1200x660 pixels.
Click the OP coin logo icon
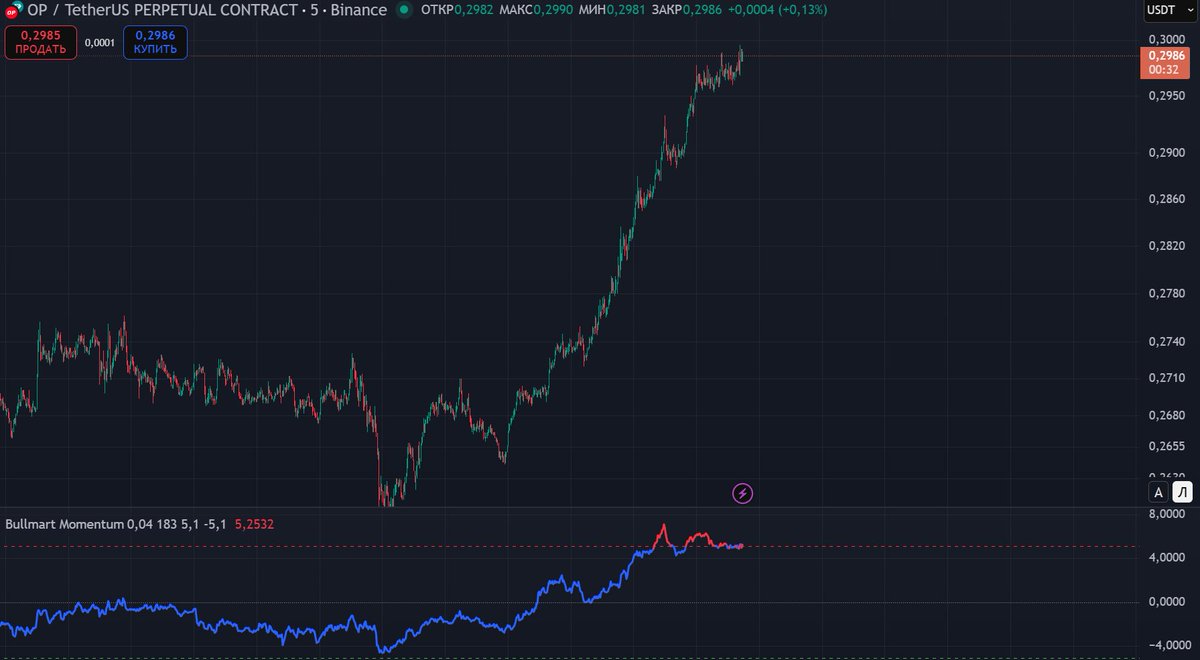coord(12,10)
